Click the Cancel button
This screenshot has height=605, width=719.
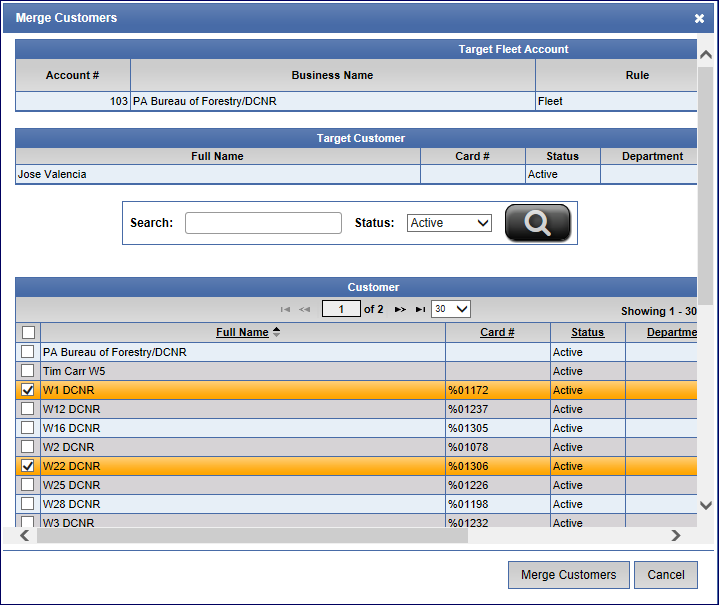point(665,575)
